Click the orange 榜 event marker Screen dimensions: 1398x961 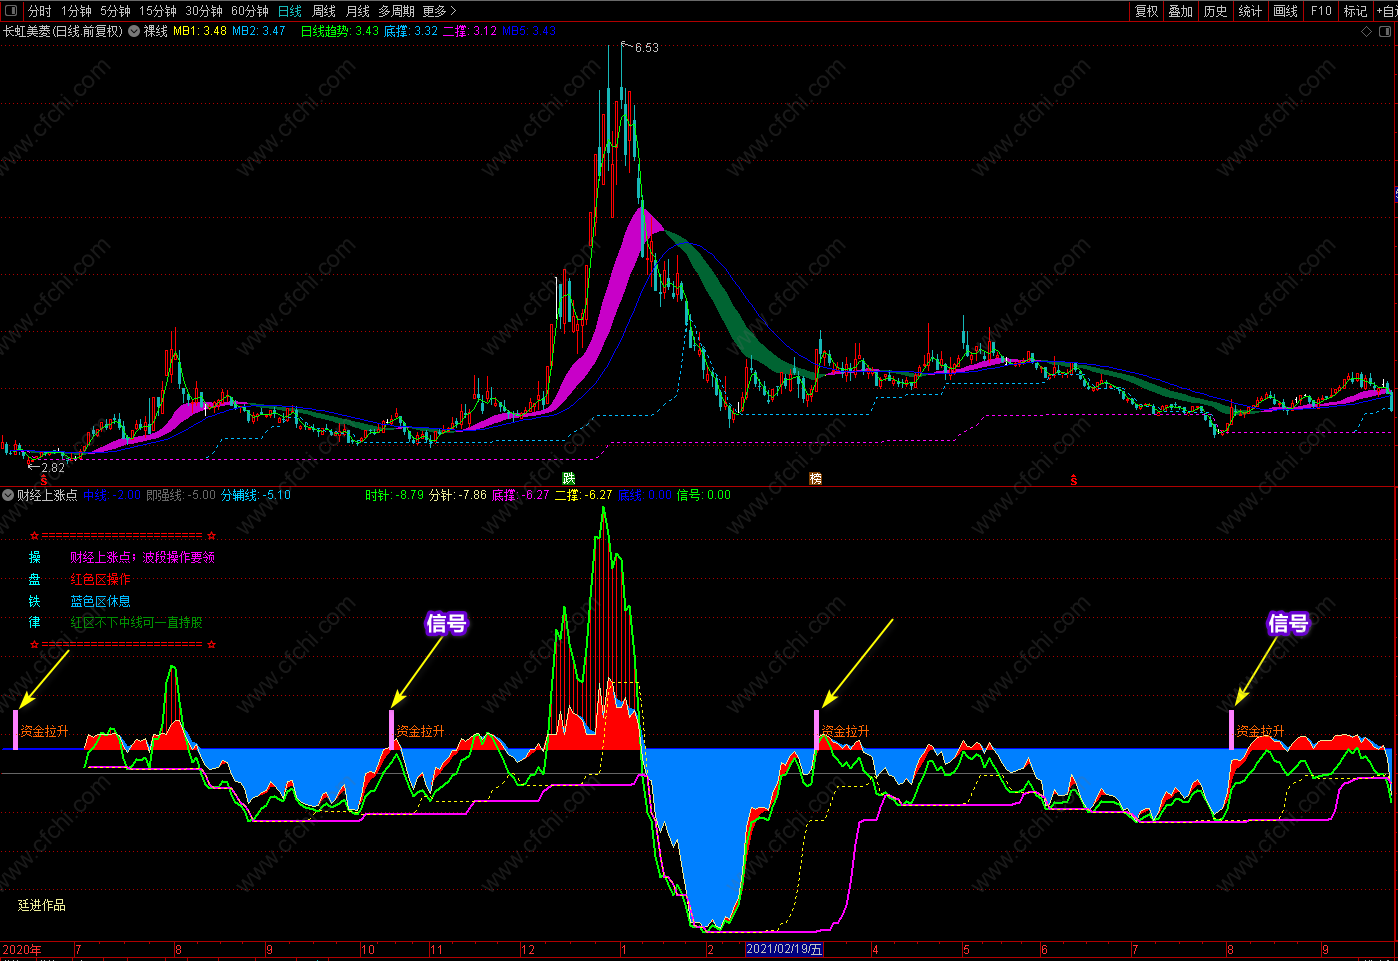(x=815, y=479)
